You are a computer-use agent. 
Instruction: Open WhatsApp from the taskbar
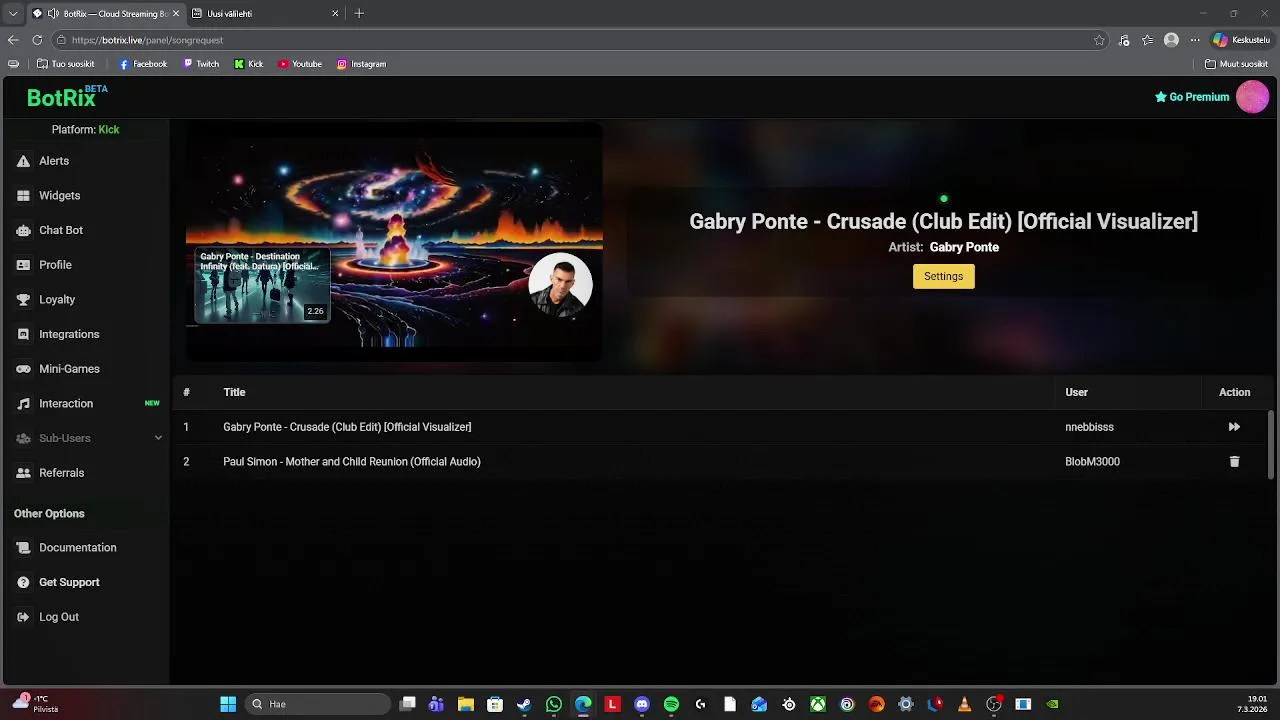(554, 704)
